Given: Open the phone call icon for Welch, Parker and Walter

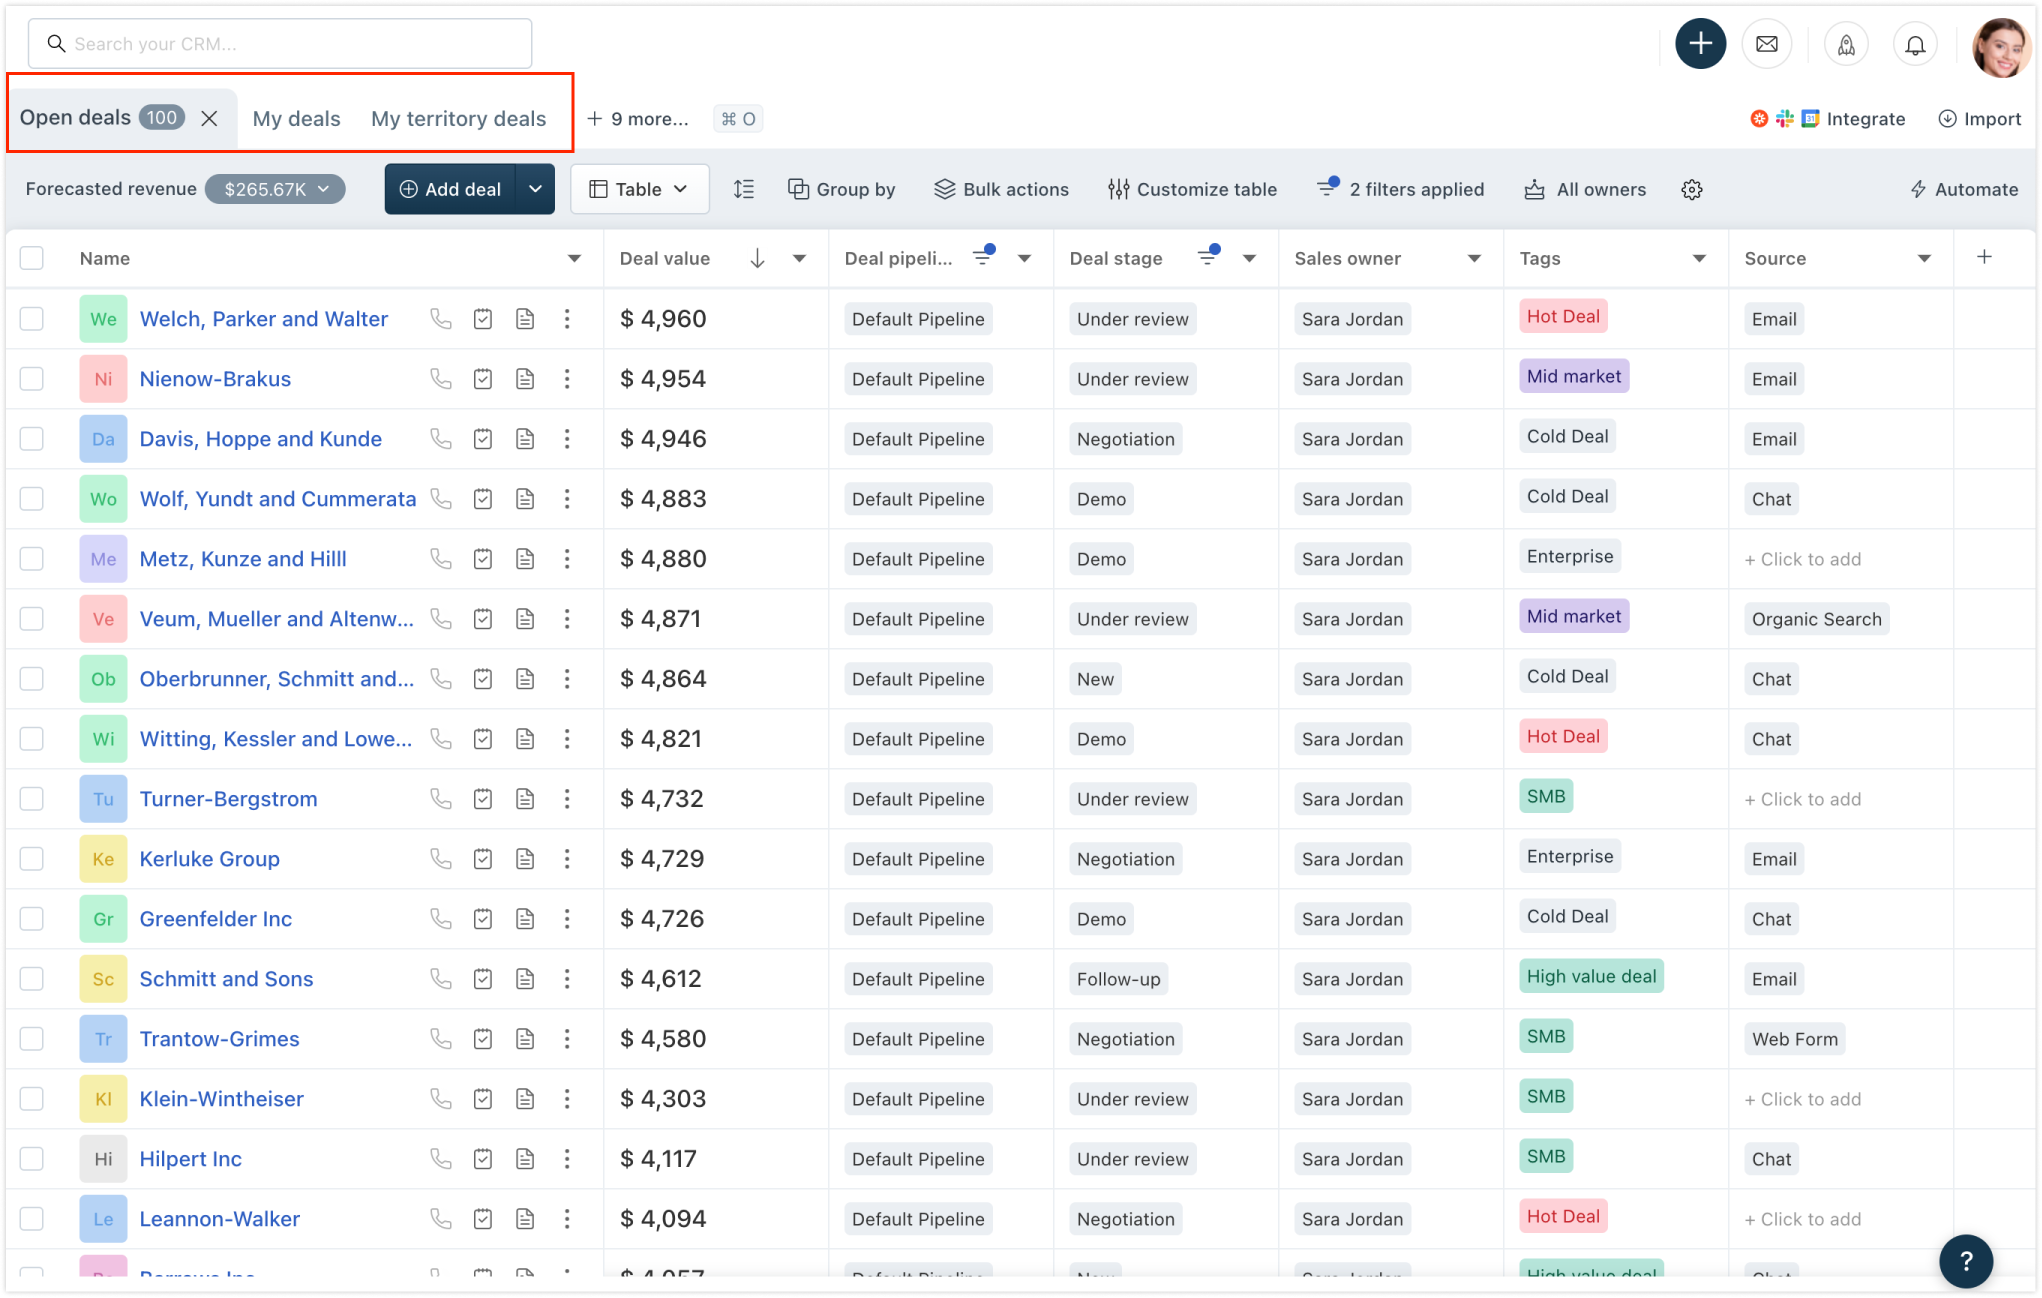Looking at the screenshot, I should (x=440, y=318).
